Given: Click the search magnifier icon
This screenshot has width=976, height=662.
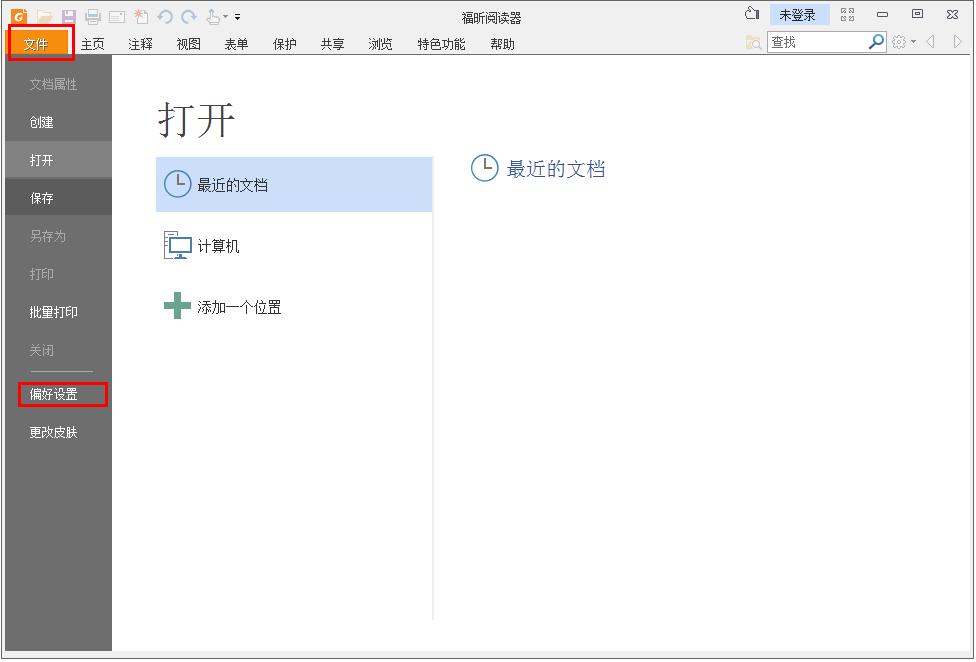Looking at the screenshot, I should [x=874, y=43].
